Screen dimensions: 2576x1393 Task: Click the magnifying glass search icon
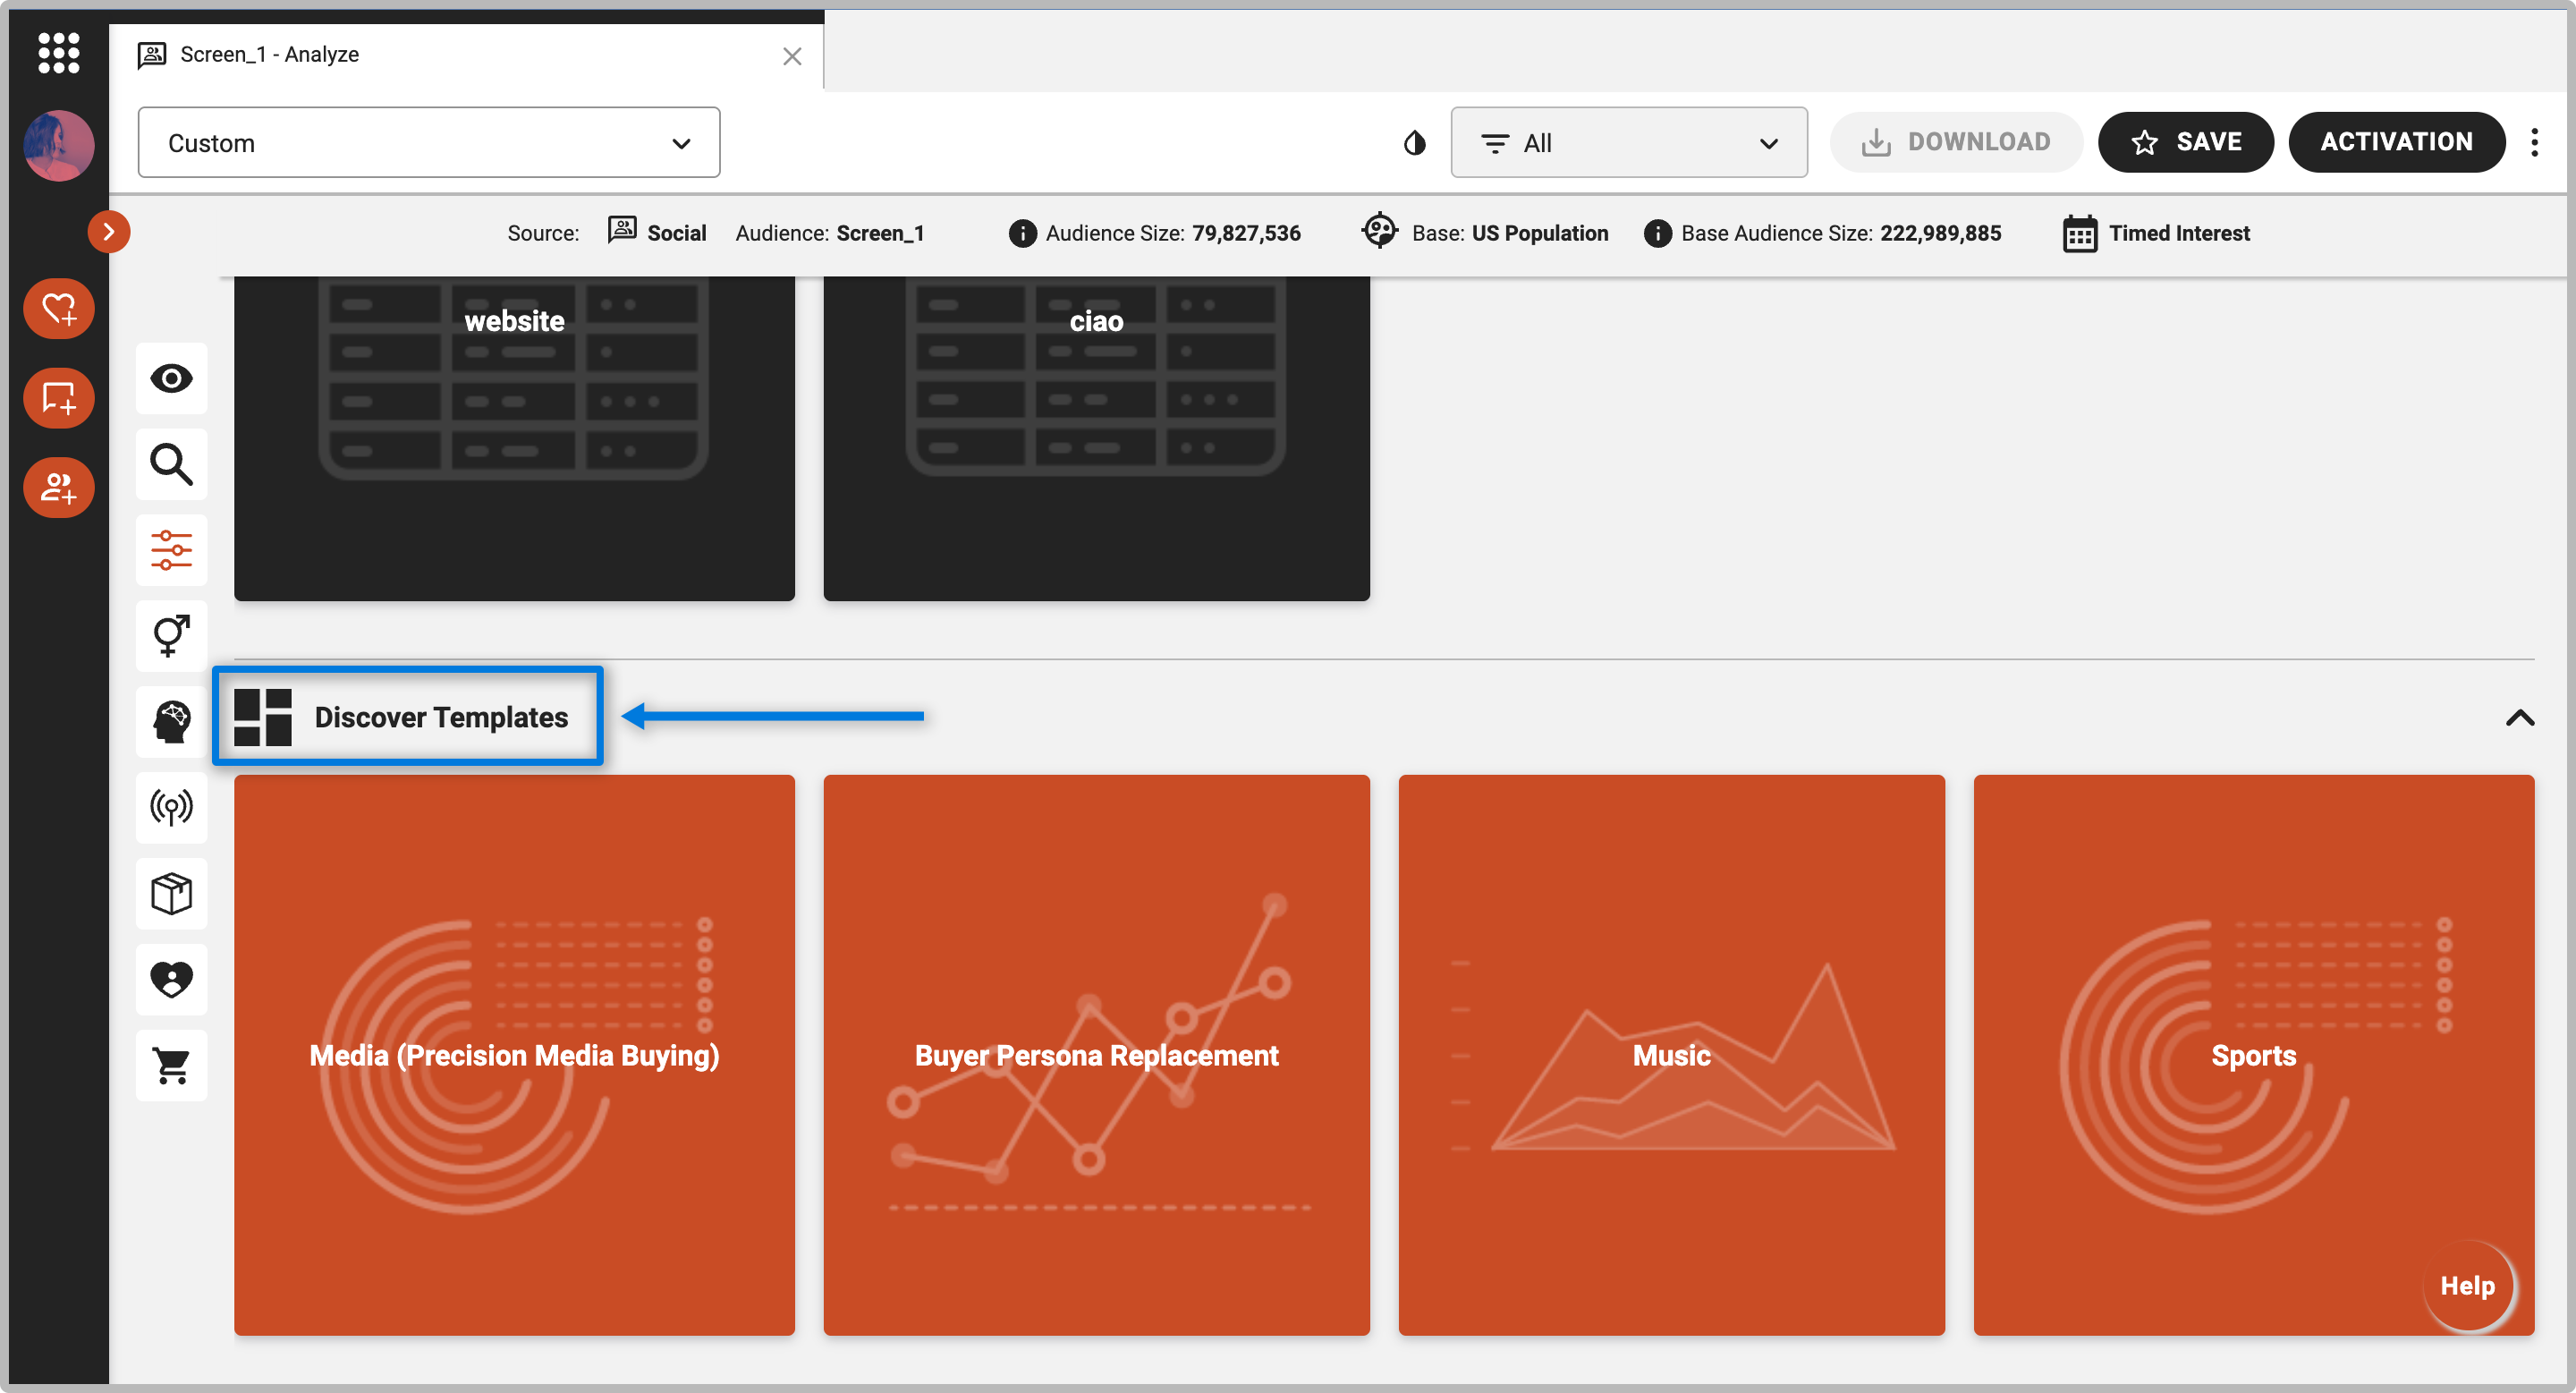[171, 465]
